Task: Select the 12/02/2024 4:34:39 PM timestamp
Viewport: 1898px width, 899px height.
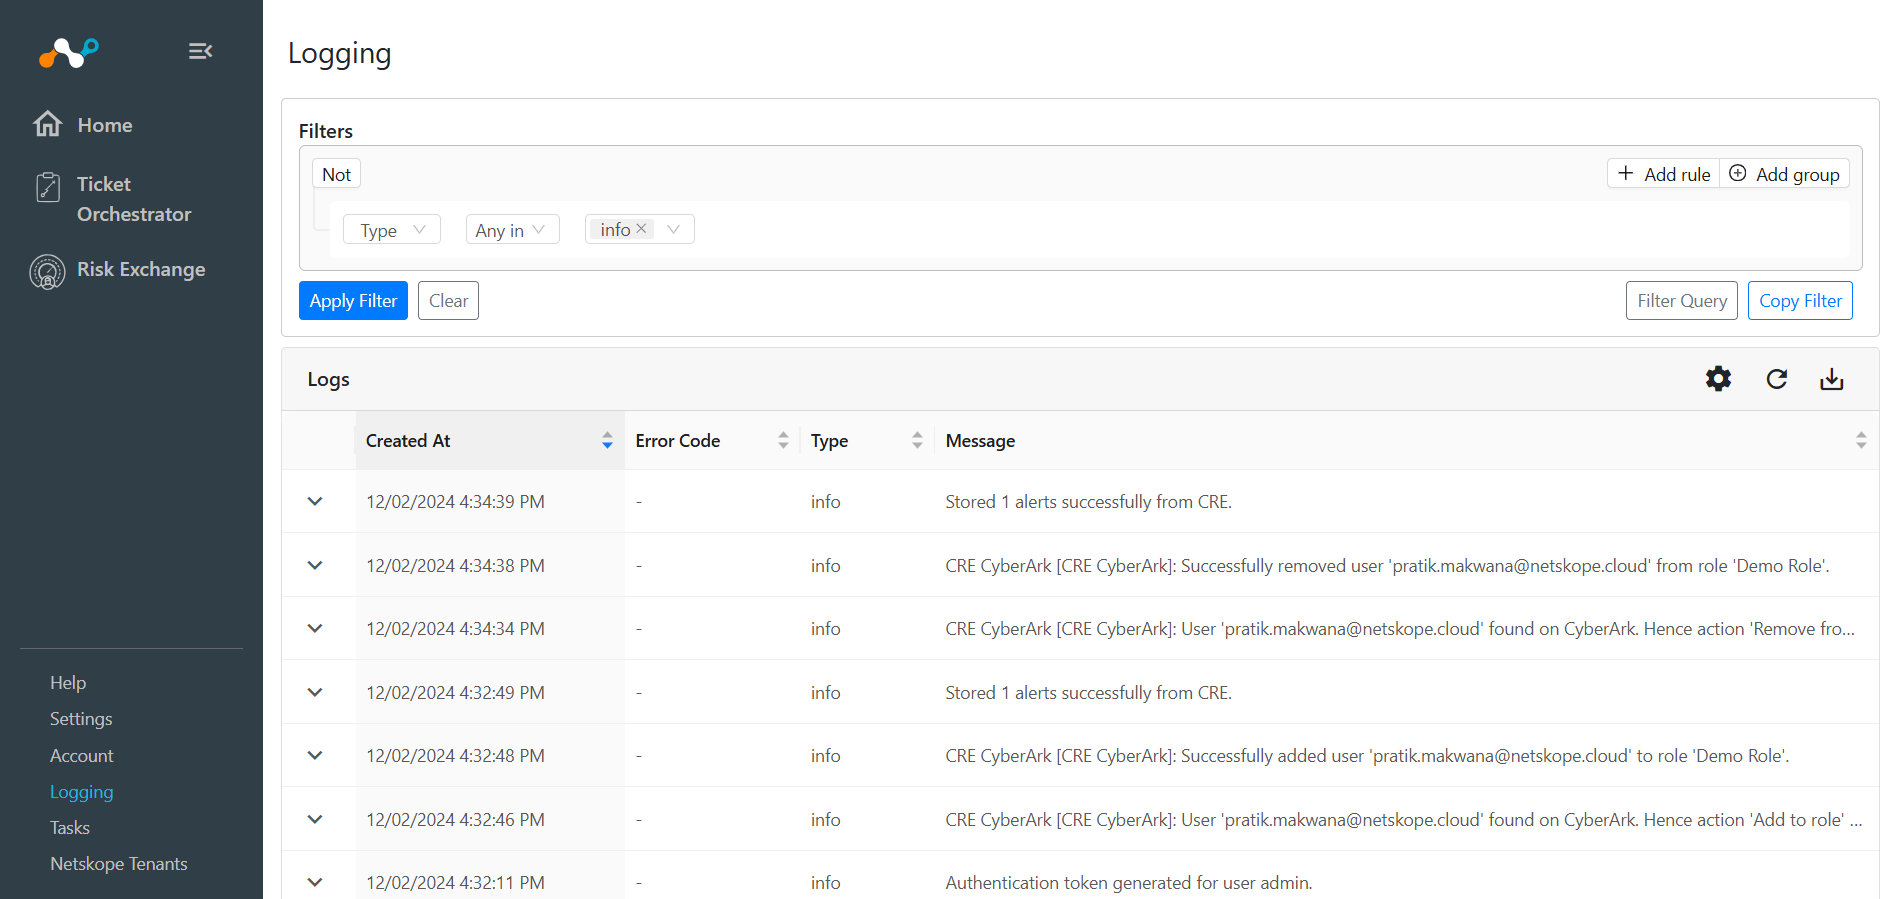Action: [x=455, y=502]
